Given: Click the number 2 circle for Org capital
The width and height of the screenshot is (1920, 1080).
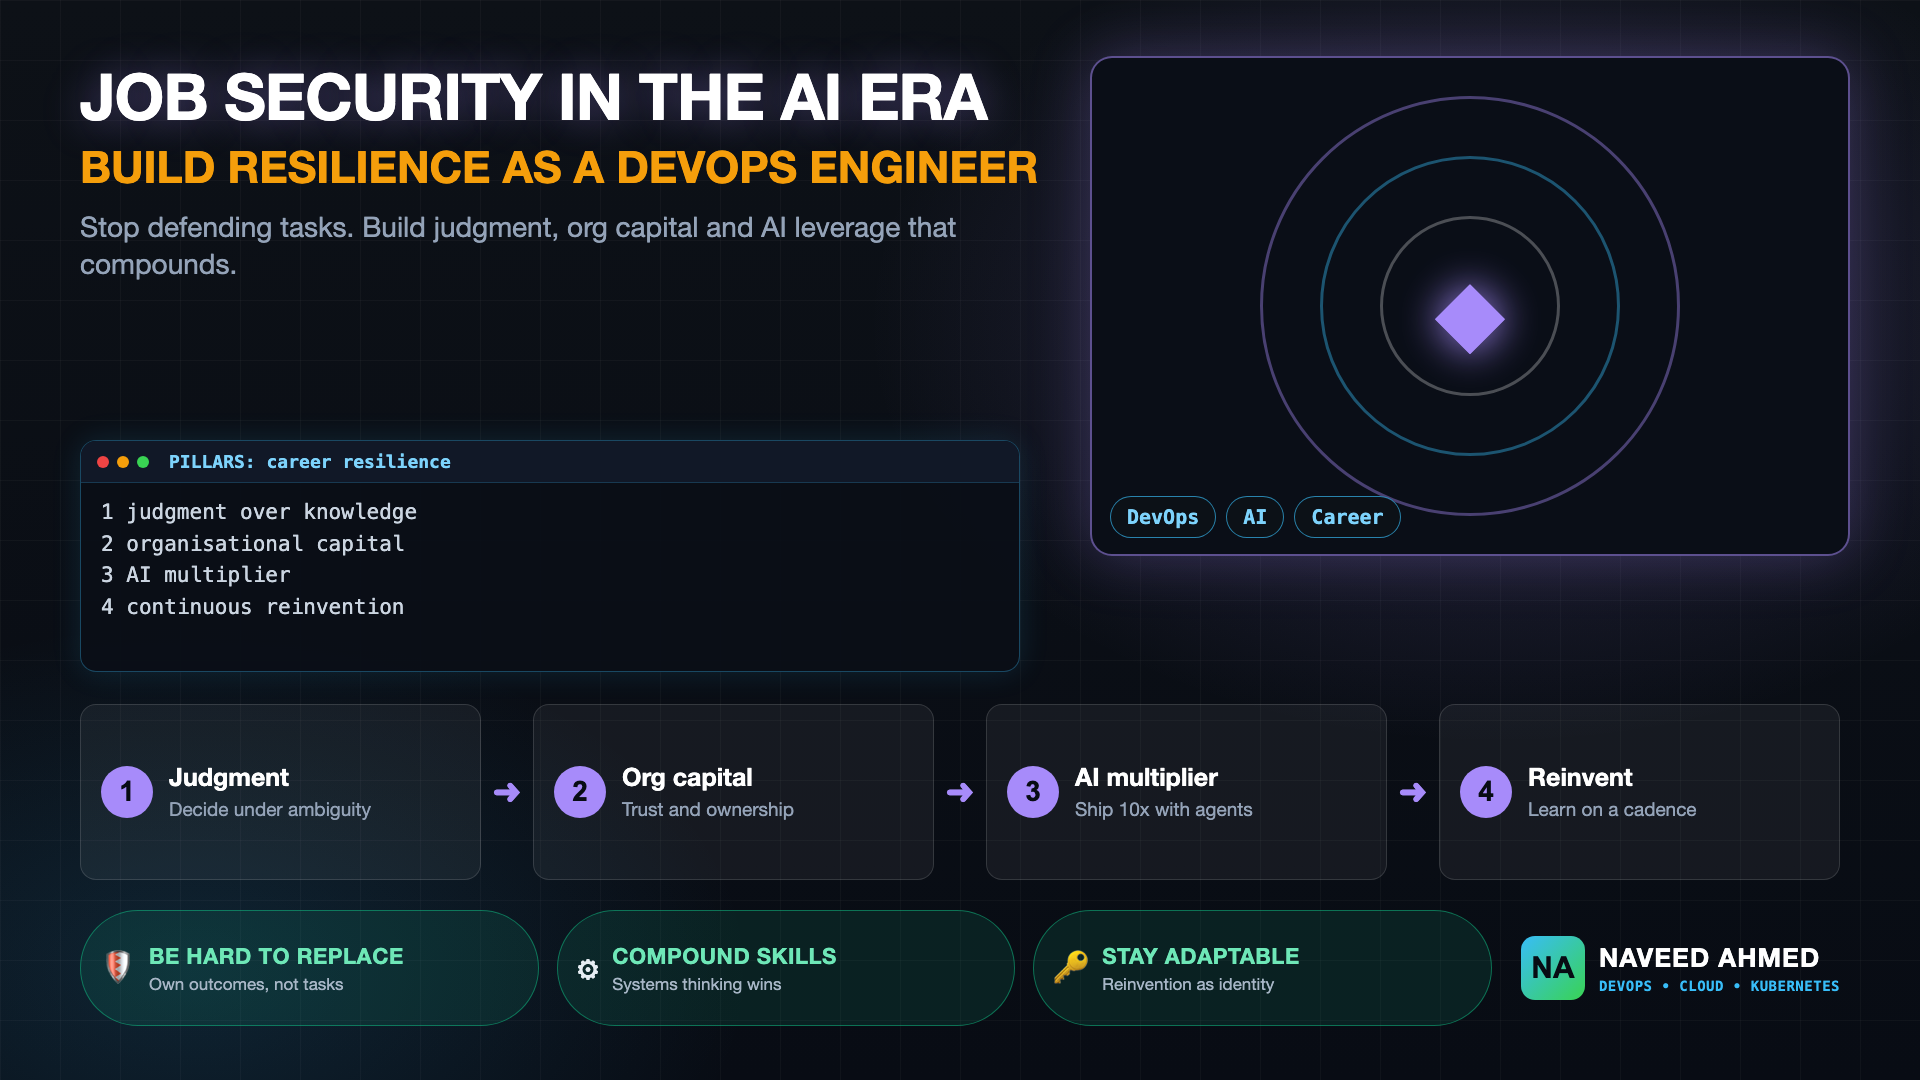Looking at the screenshot, I should point(580,792).
